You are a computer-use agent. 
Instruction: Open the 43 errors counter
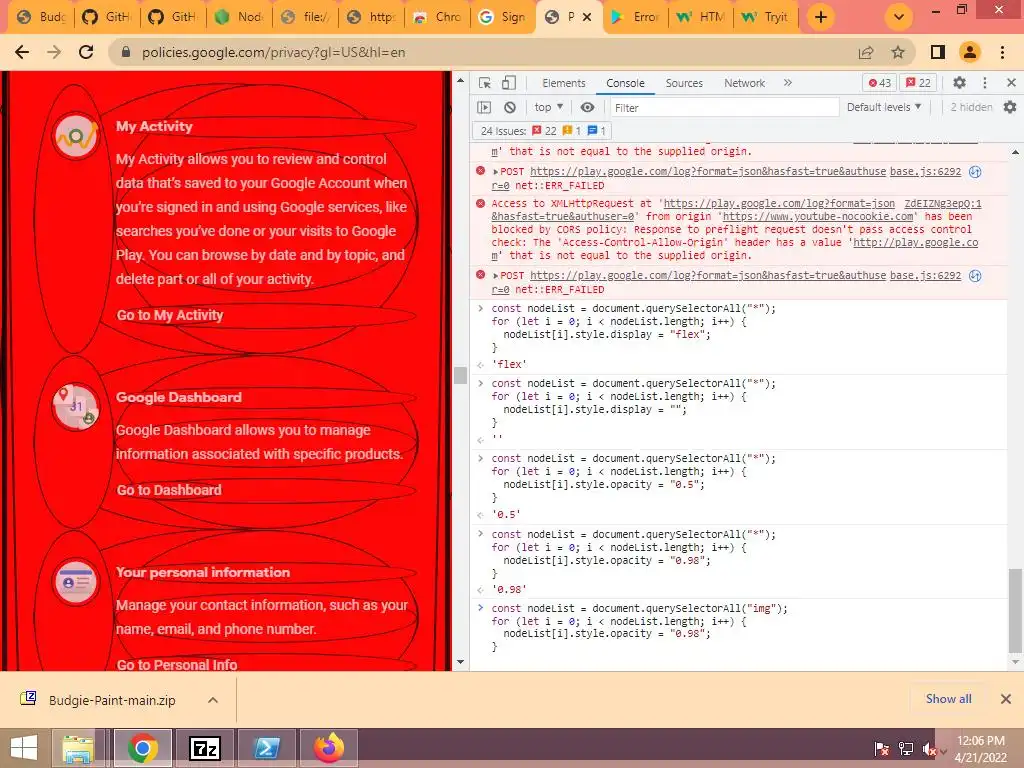880,83
